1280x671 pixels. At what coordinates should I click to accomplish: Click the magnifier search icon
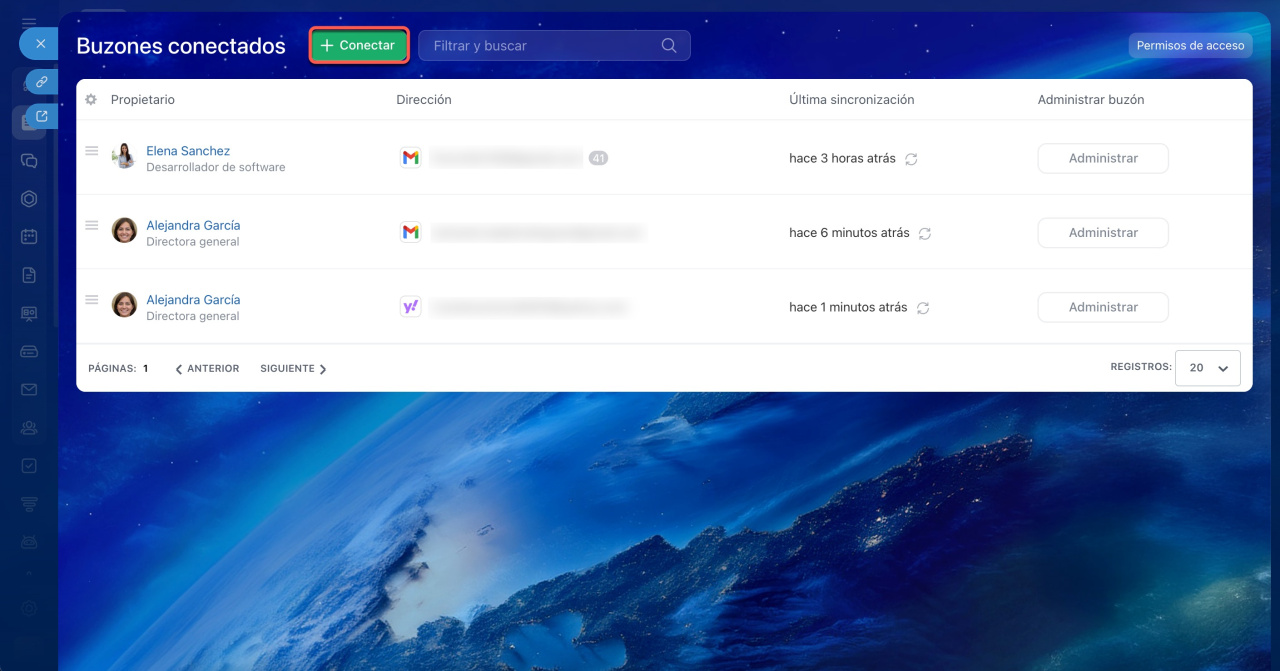669,46
